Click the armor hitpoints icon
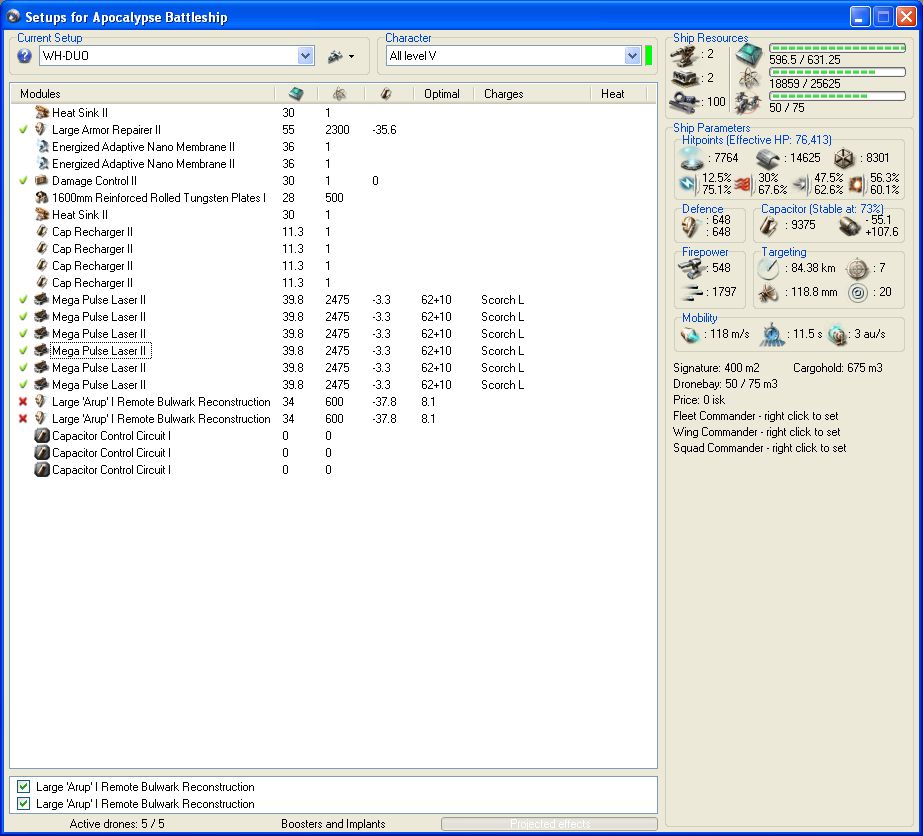 (768, 158)
